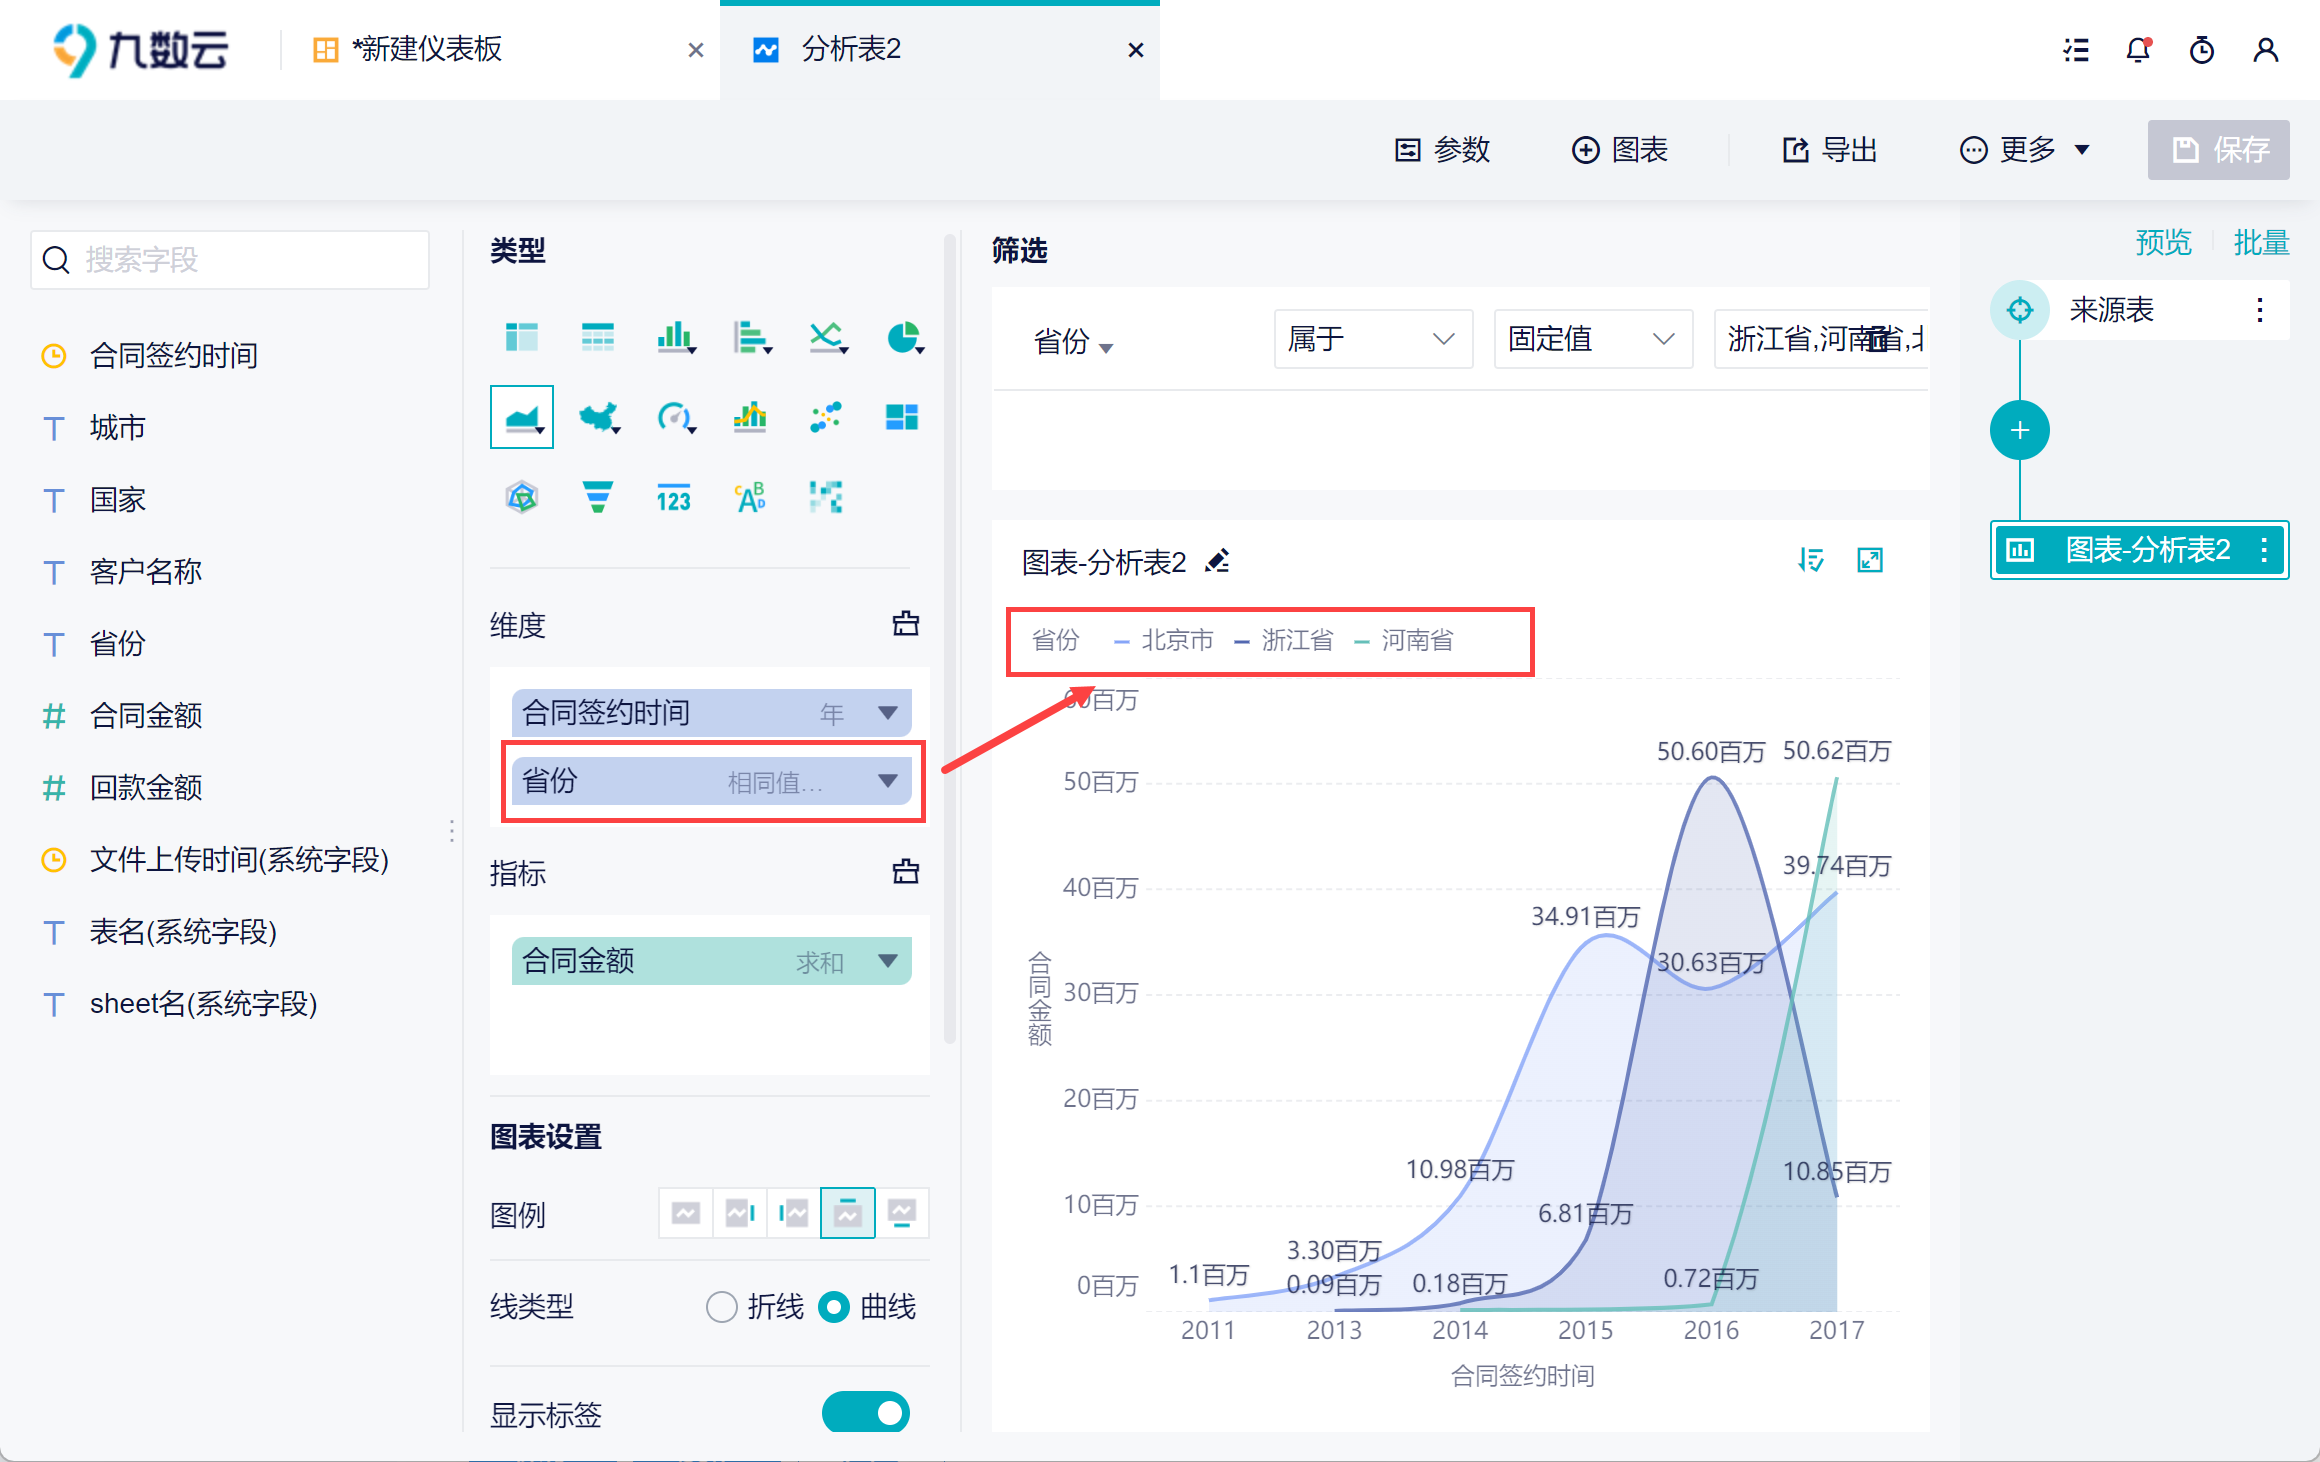Click the 导出 export button
This screenshot has height=1462, width=2320.
click(1830, 150)
